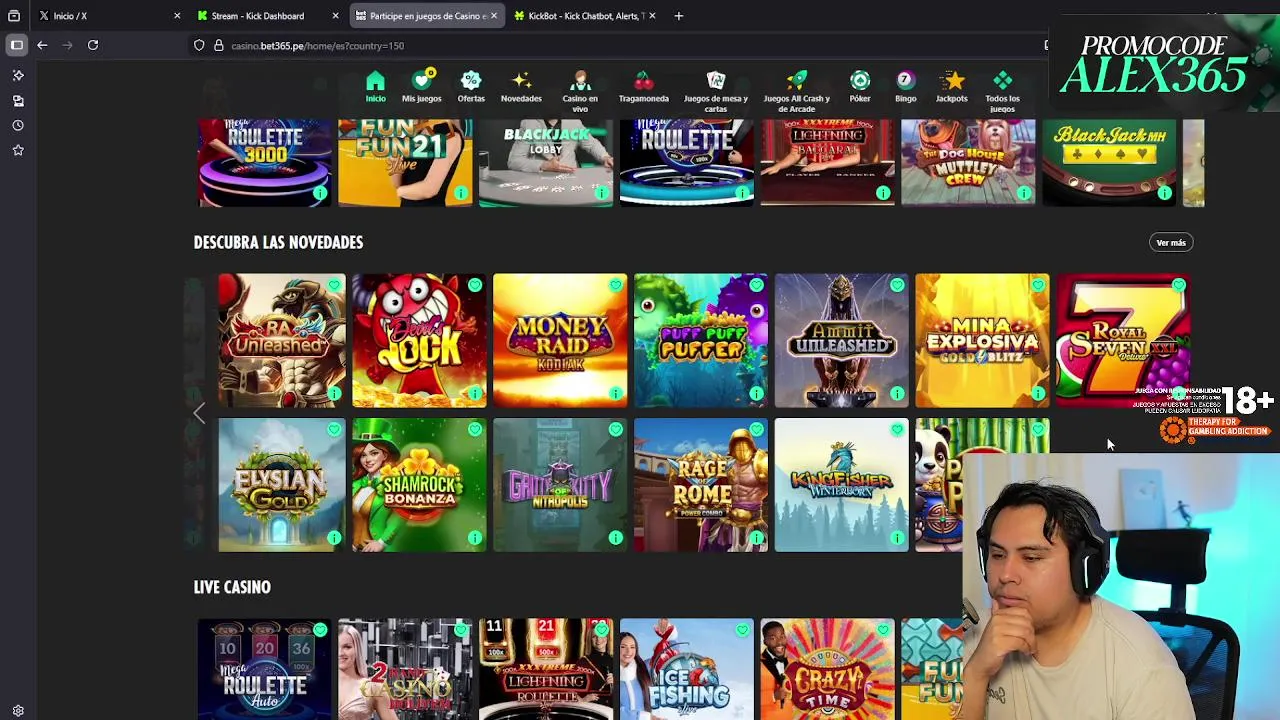Image resolution: width=1280 pixels, height=720 pixels.
Task: Go to Inicio home section
Action: (375, 88)
